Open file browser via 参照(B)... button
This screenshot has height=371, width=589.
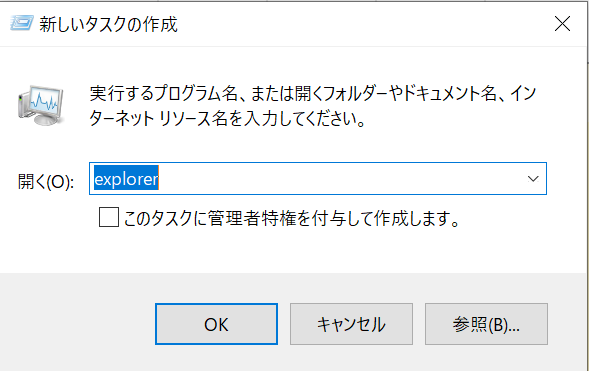[486, 324]
